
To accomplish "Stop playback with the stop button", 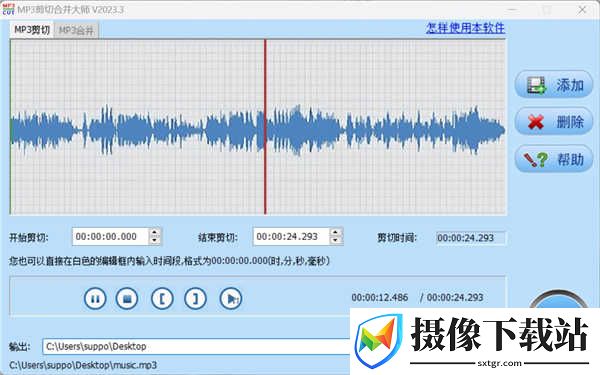I will 127,298.
